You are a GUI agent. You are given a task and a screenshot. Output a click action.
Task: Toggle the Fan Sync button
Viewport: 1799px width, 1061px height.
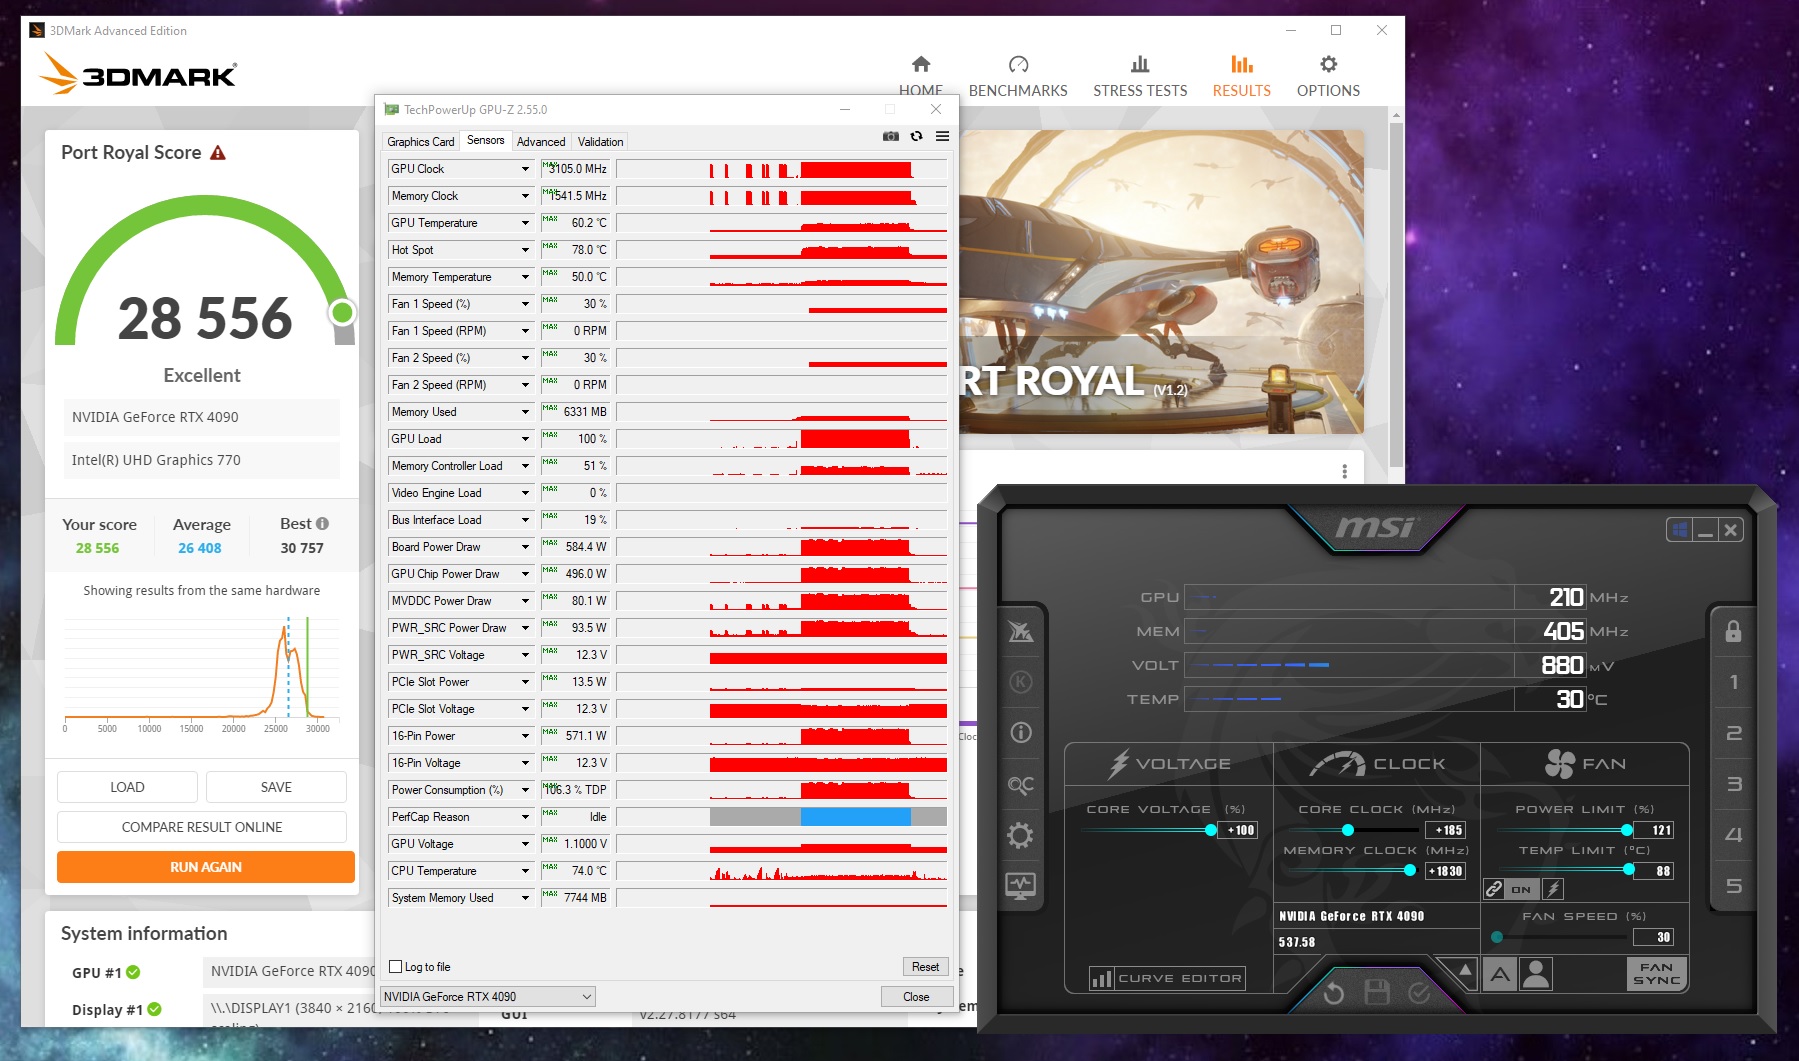(x=1657, y=974)
